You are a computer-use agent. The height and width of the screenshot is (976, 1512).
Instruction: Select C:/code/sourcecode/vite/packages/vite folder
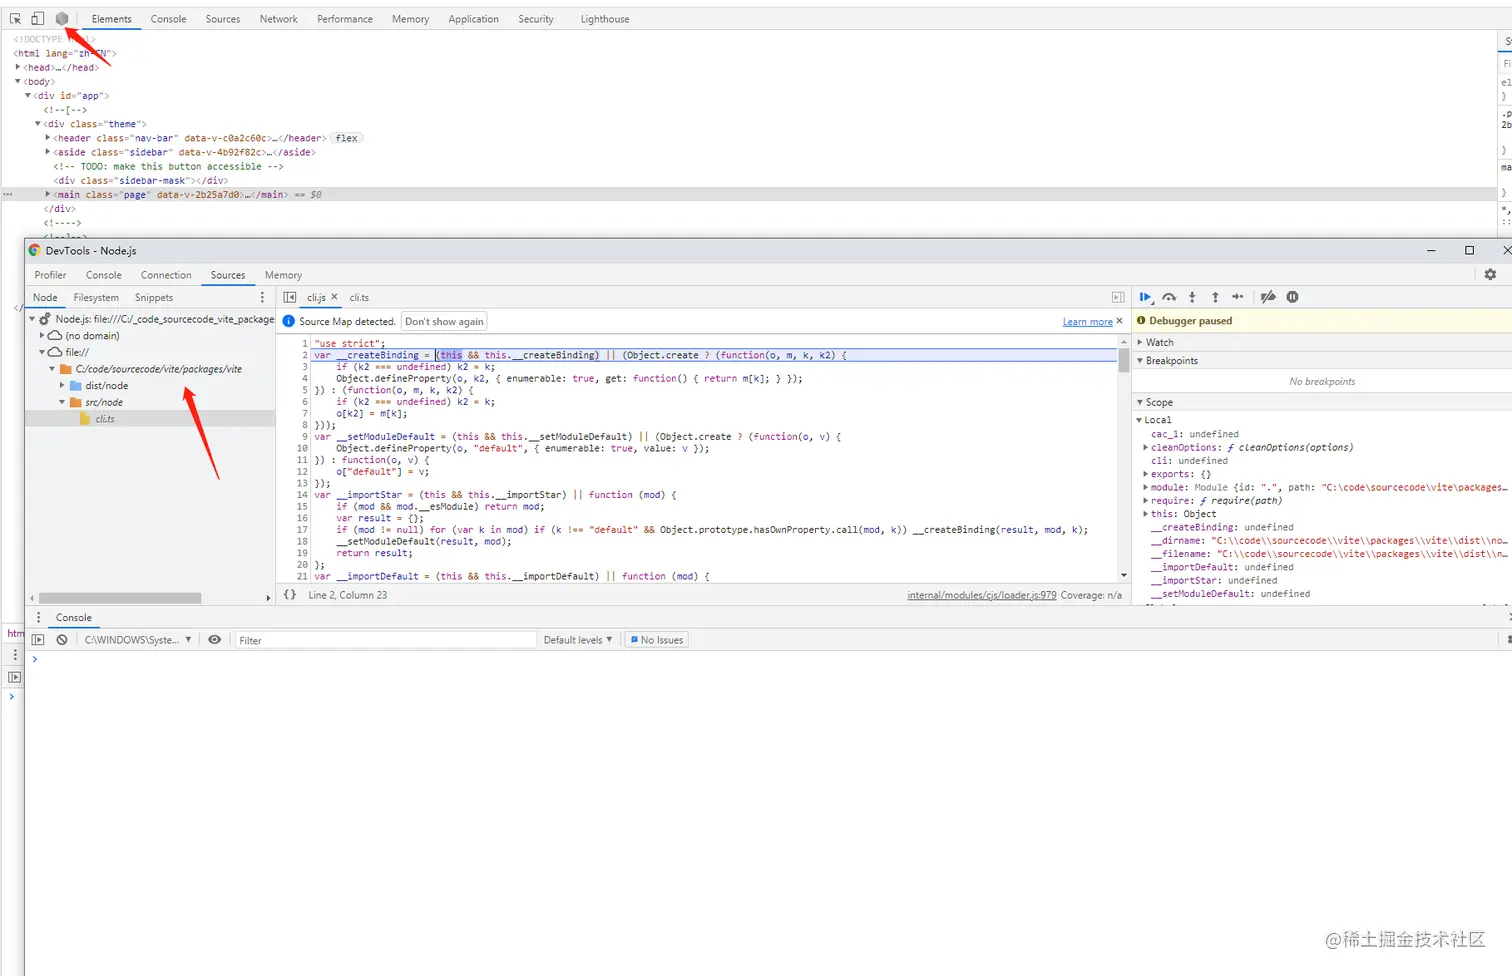coord(158,369)
